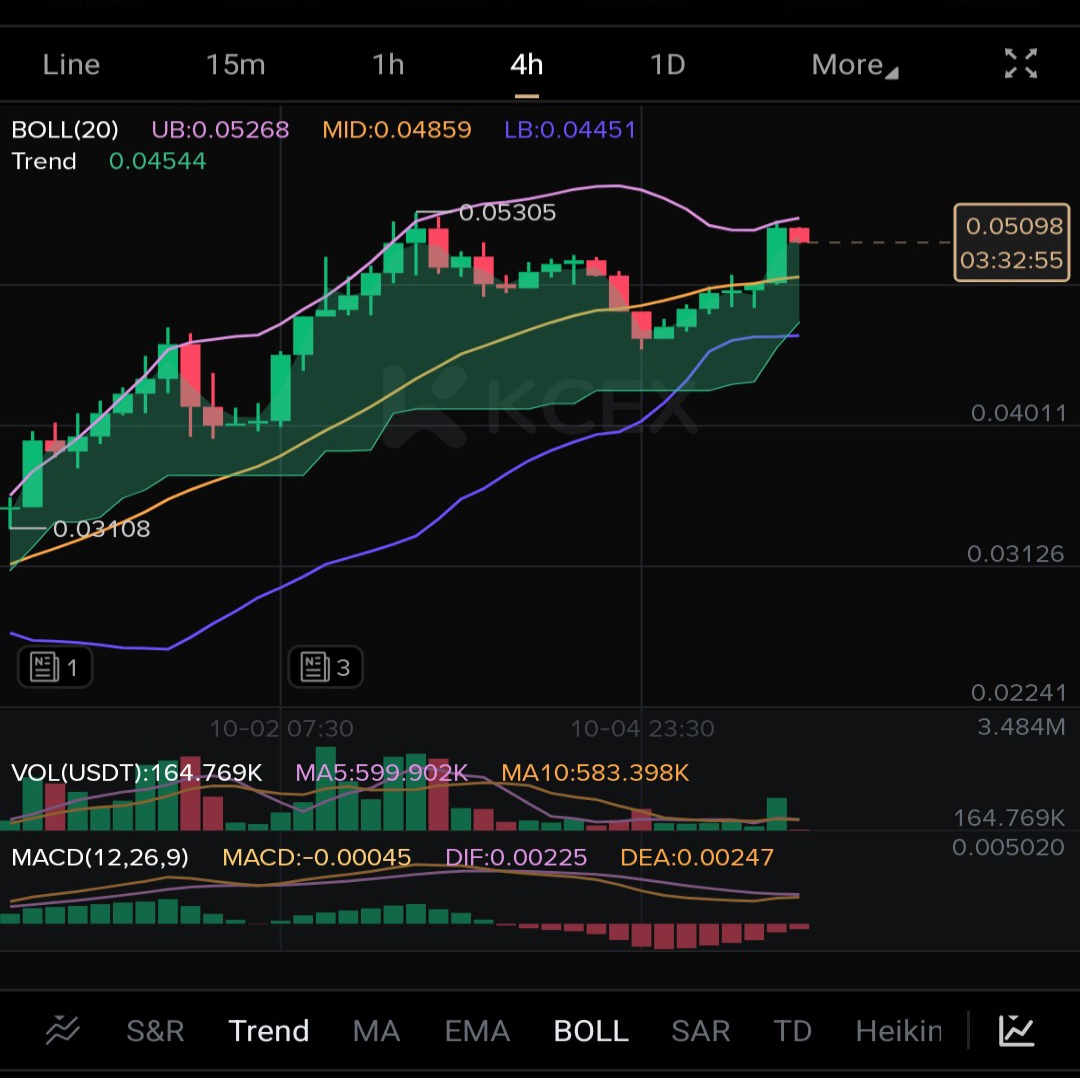
Task: Toggle the Trend indicator off
Action: point(269,1031)
